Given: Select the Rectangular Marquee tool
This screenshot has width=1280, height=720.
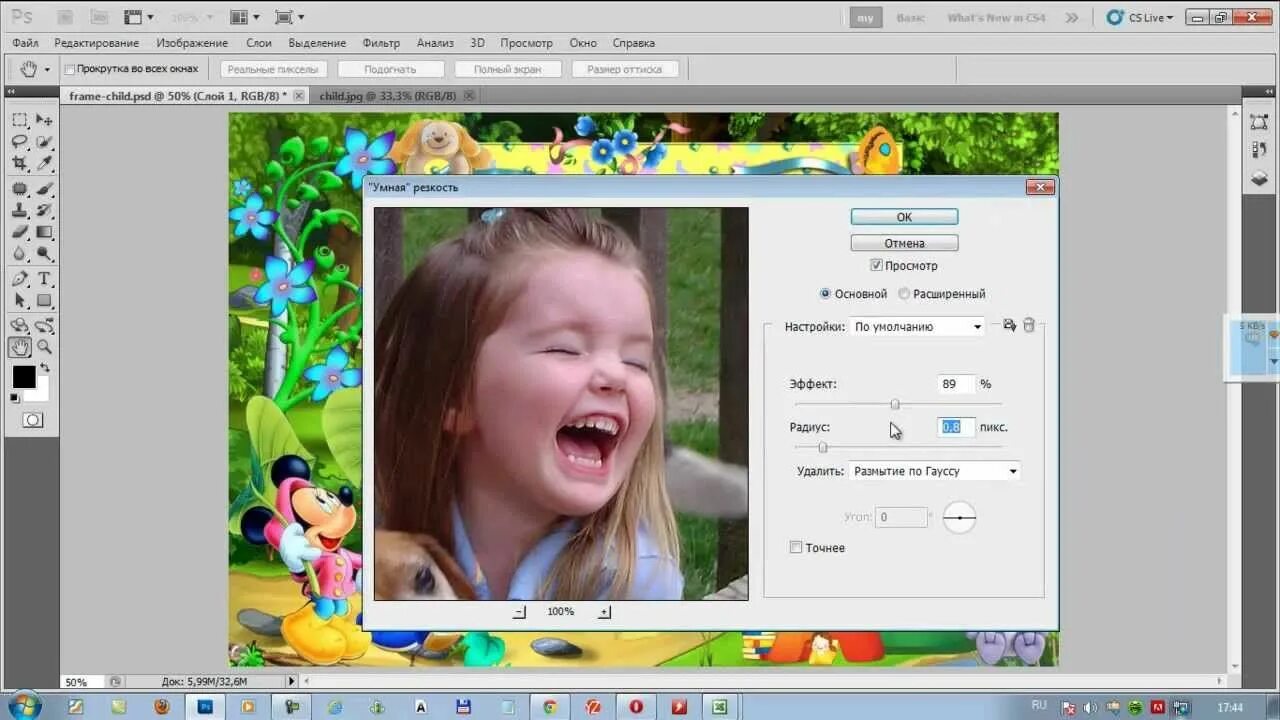Looking at the screenshot, I should point(19,120).
